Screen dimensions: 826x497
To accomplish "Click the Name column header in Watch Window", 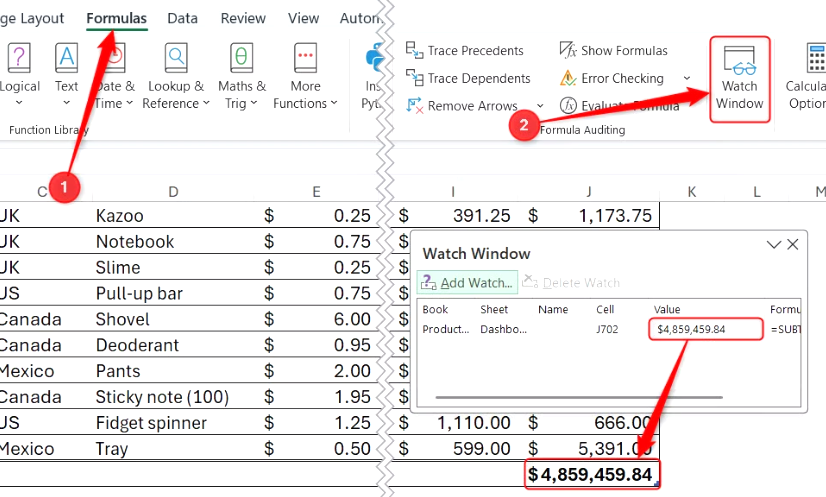I will click(x=553, y=309).
